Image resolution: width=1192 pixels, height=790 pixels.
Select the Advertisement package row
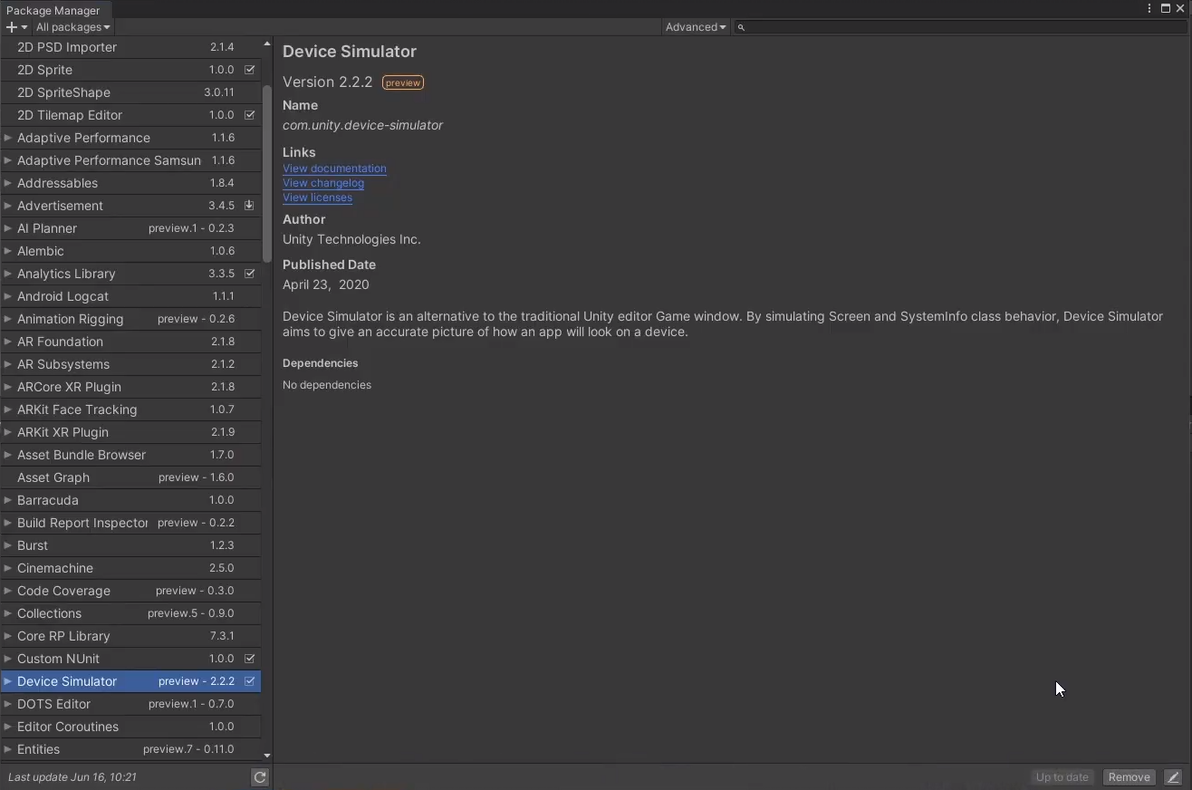click(131, 205)
